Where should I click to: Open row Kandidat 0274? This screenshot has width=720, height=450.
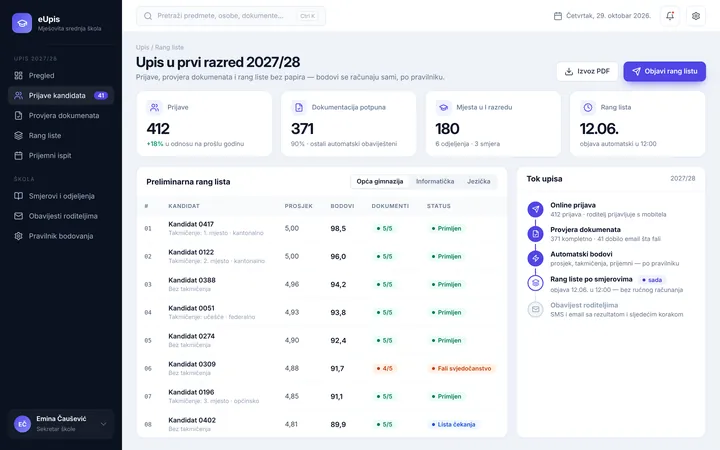click(322, 340)
